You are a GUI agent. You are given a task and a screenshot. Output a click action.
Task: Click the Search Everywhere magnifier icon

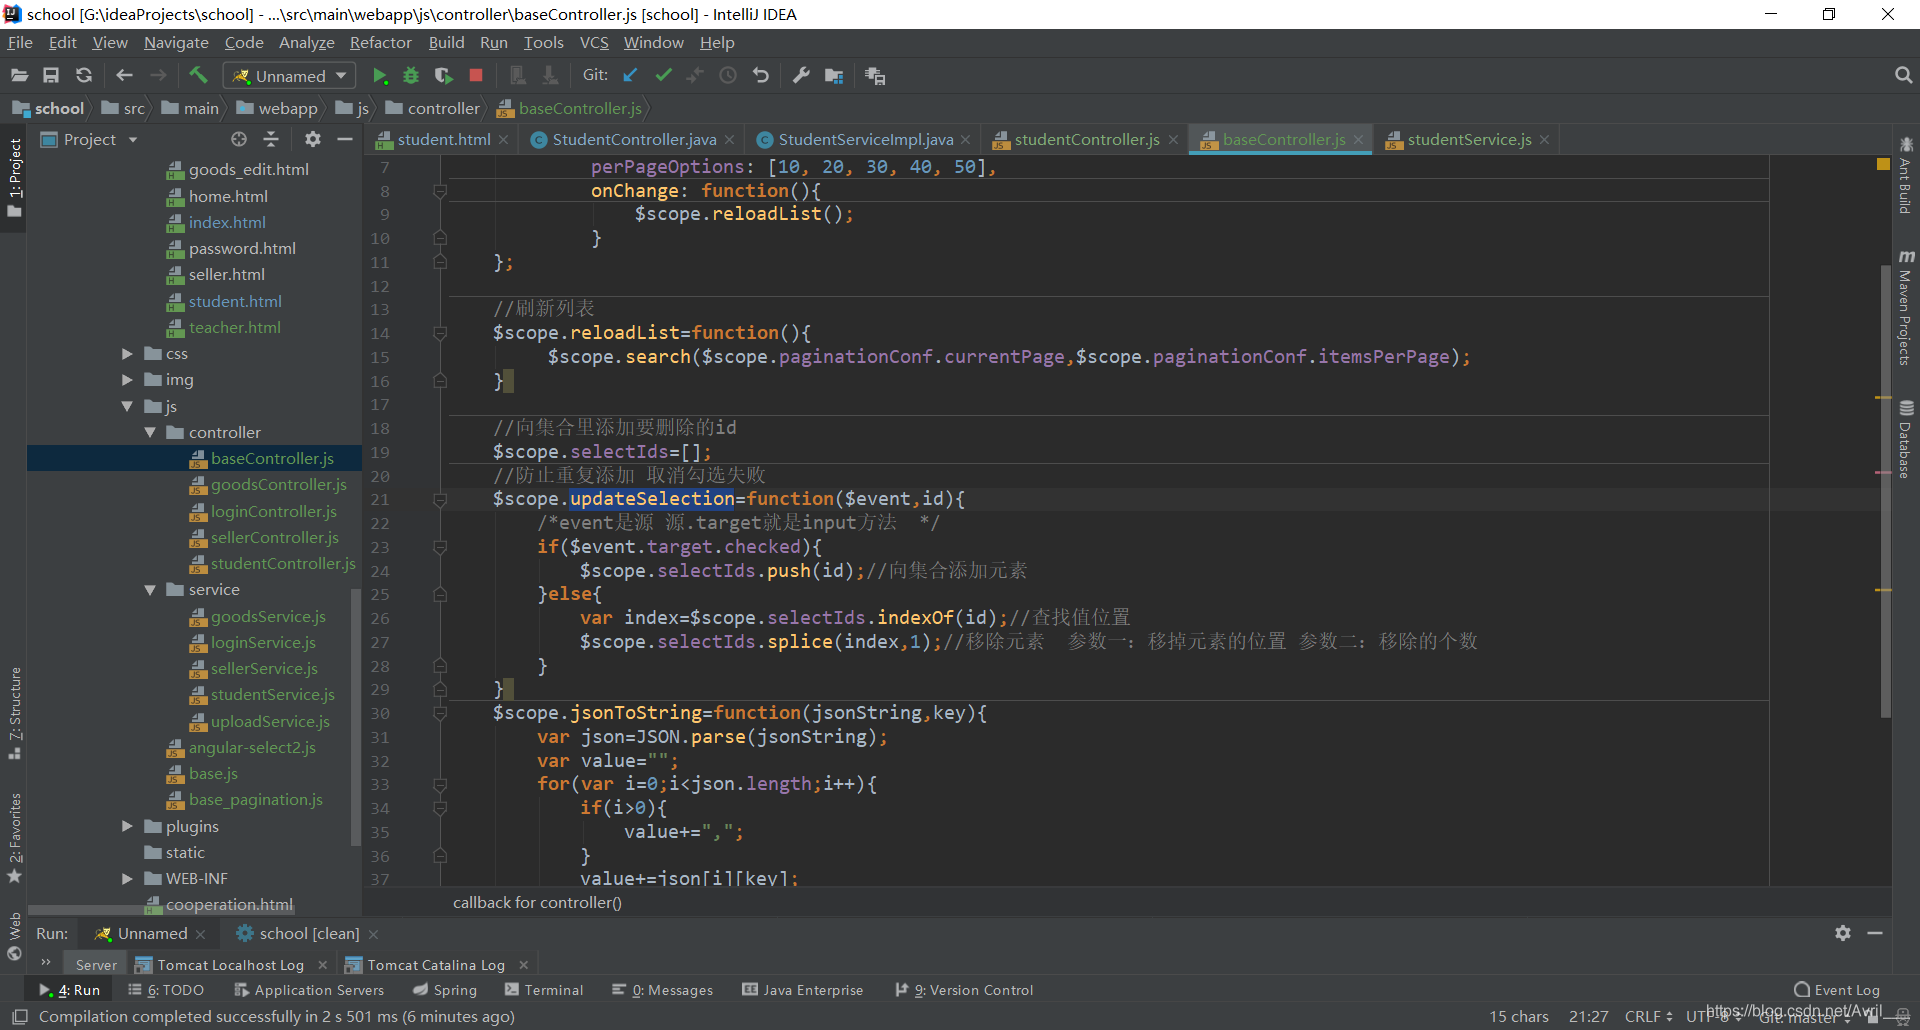pyautogui.click(x=1903, y=75)
